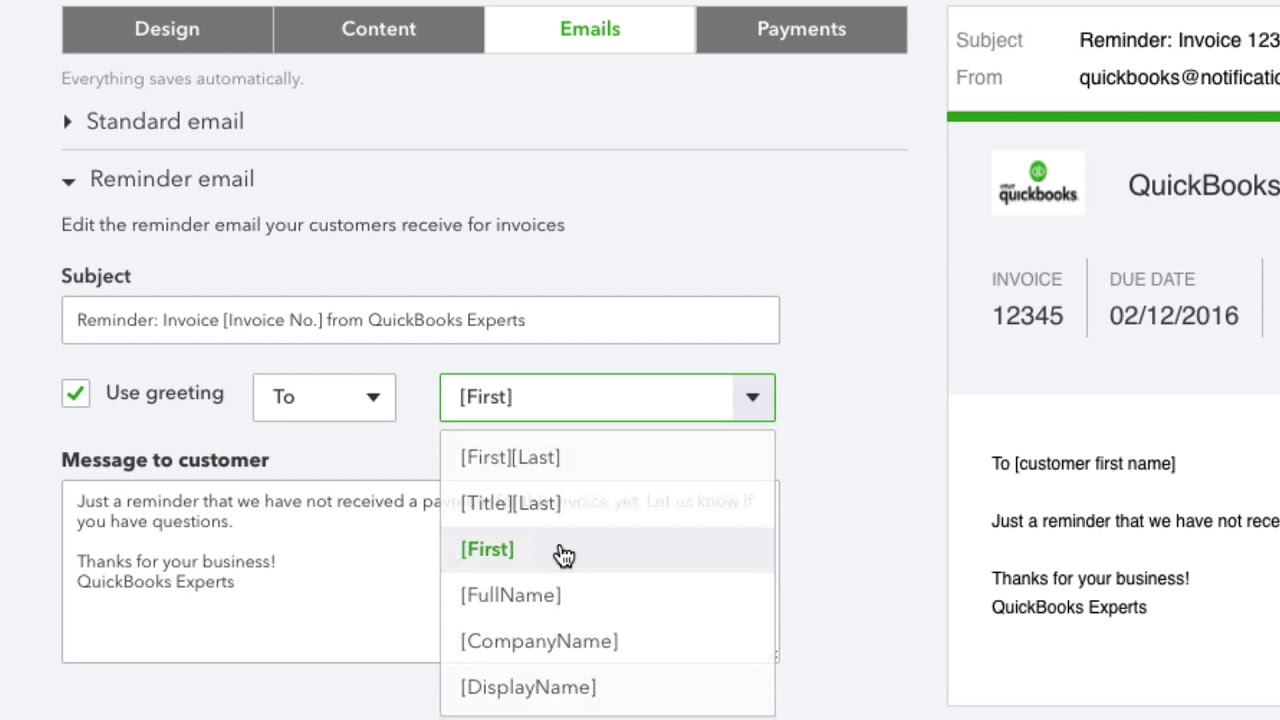
Task: Choose [First][Last] from the list
Action: coord(510,457)
